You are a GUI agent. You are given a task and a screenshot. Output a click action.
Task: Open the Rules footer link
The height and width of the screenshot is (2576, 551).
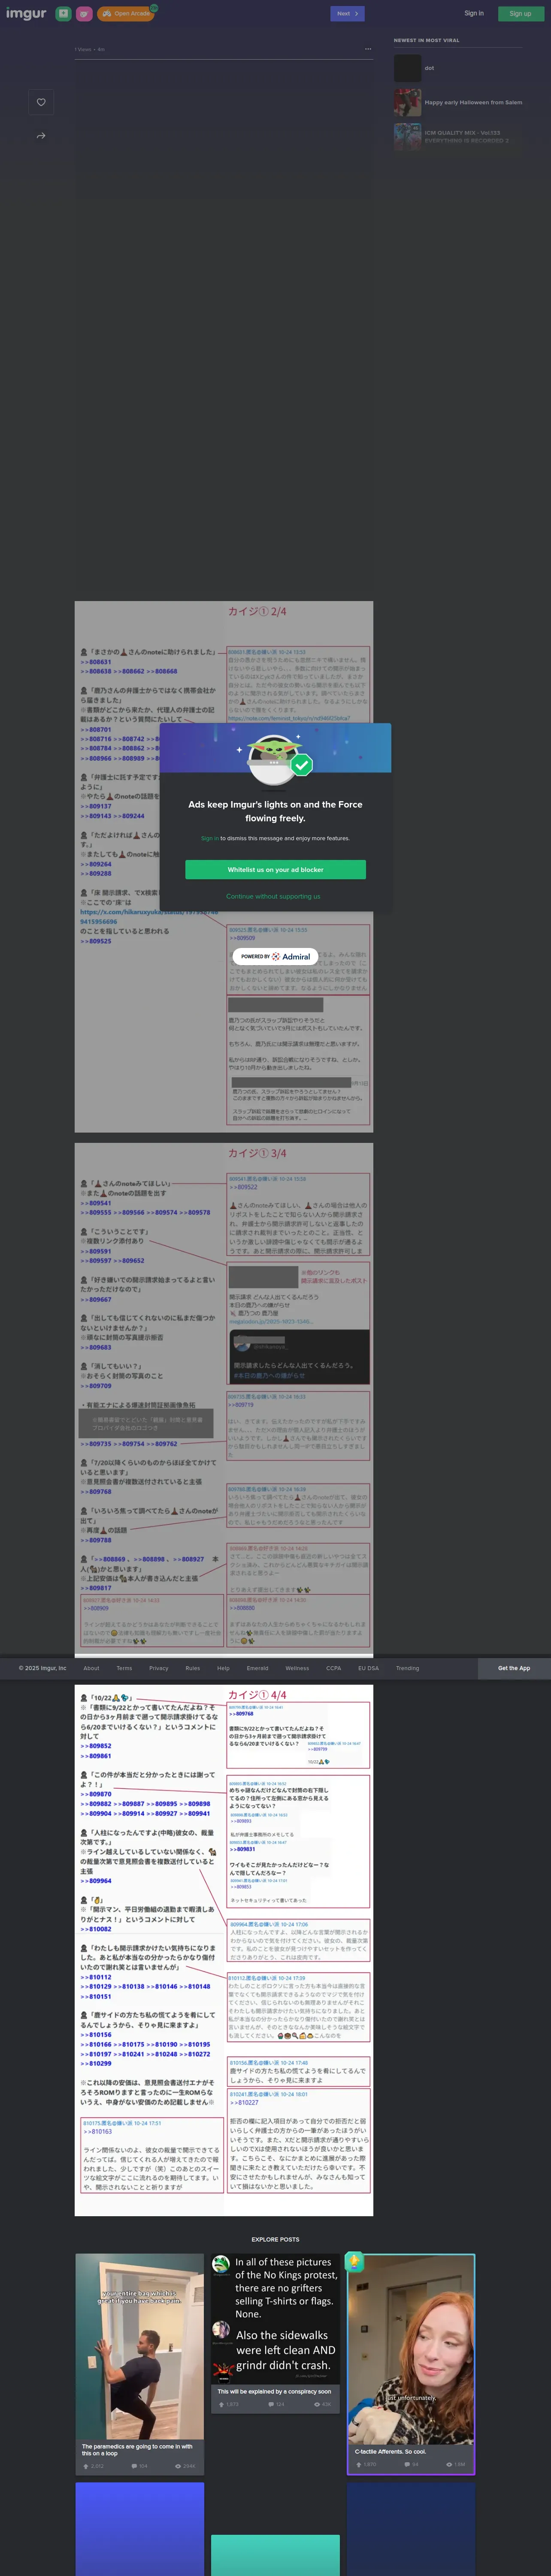pyautogui.click(x=193, y=1668)
